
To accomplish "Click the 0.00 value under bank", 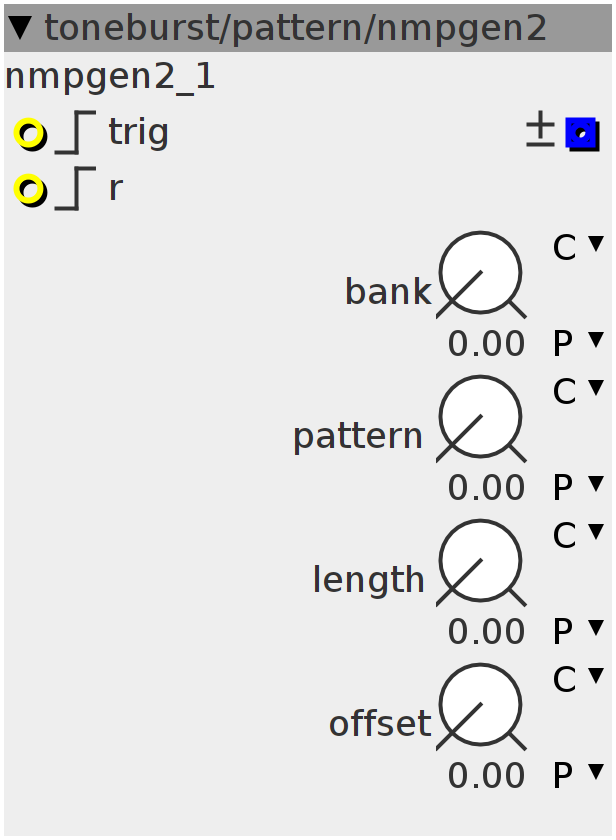I will (x=486, y=343).
